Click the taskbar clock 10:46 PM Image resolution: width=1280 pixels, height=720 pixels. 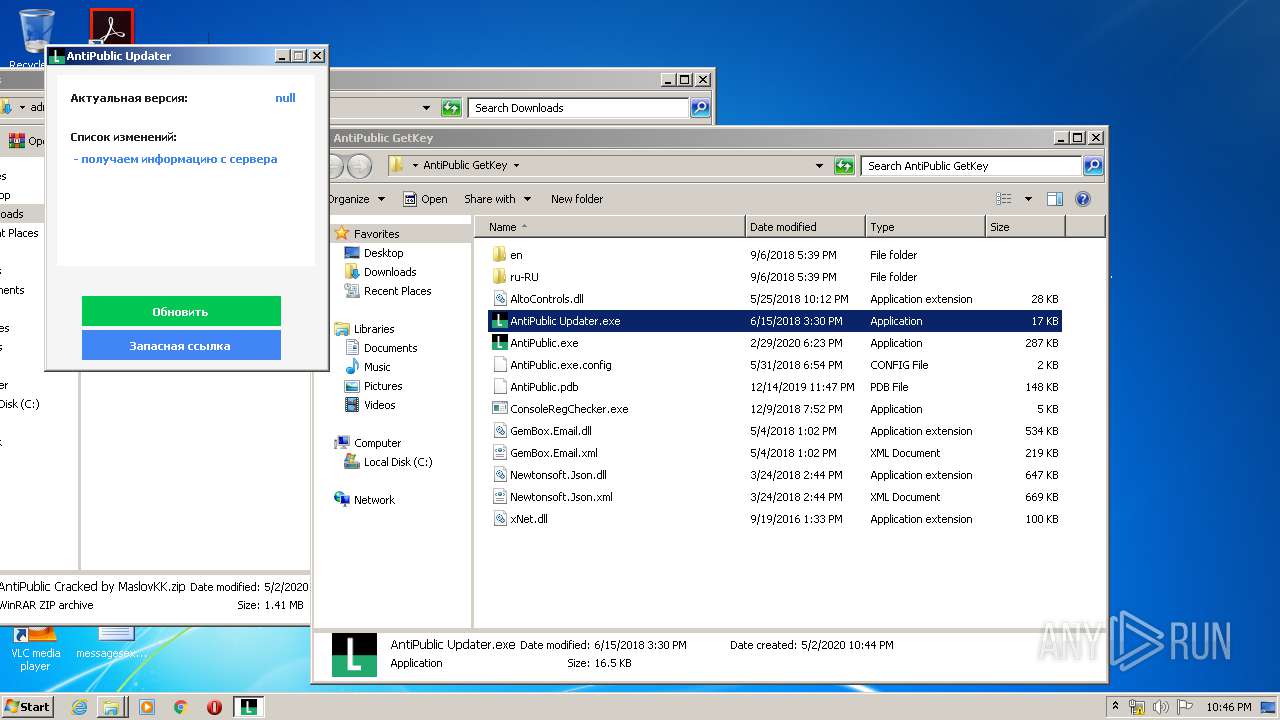[x=1229, y=706]
